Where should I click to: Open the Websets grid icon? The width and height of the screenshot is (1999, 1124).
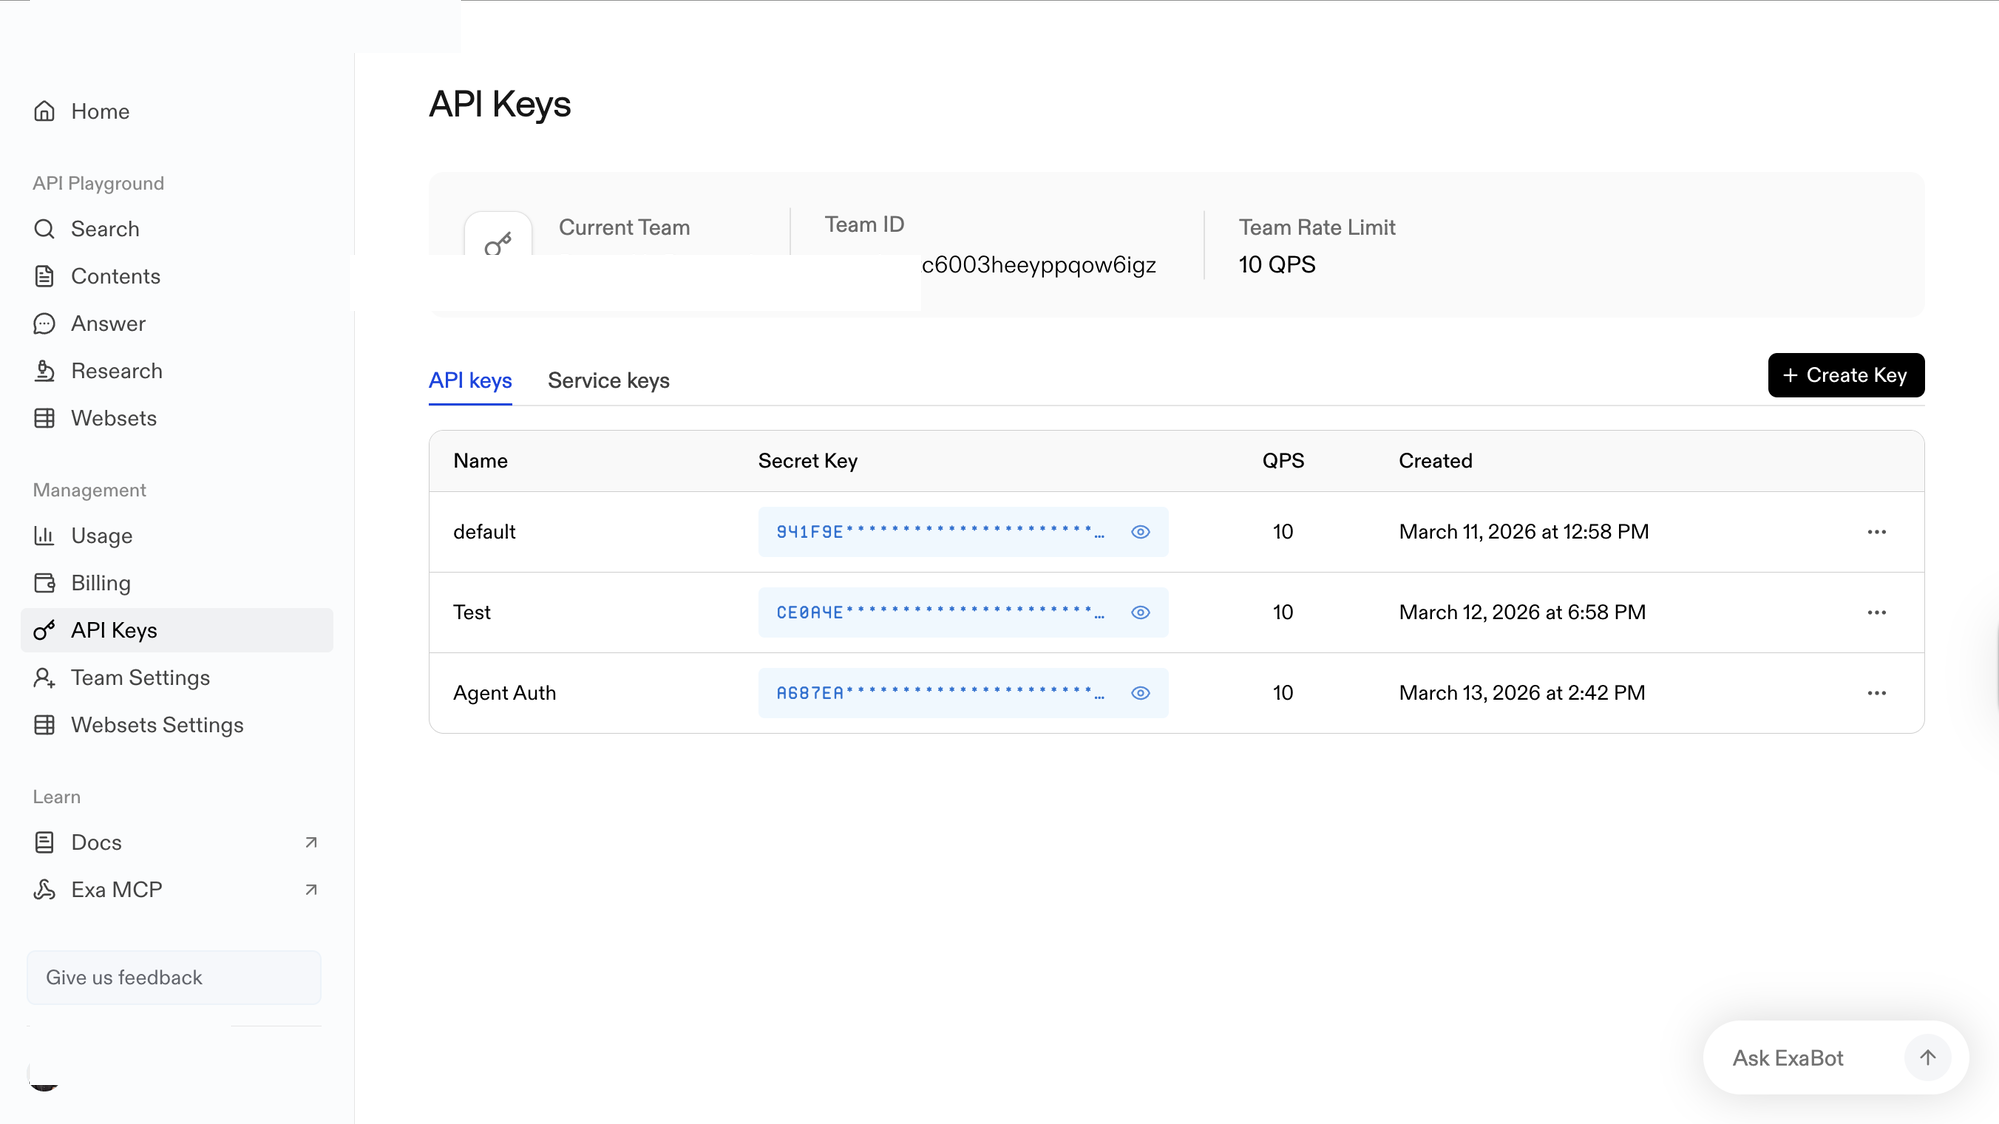point(45,418)
